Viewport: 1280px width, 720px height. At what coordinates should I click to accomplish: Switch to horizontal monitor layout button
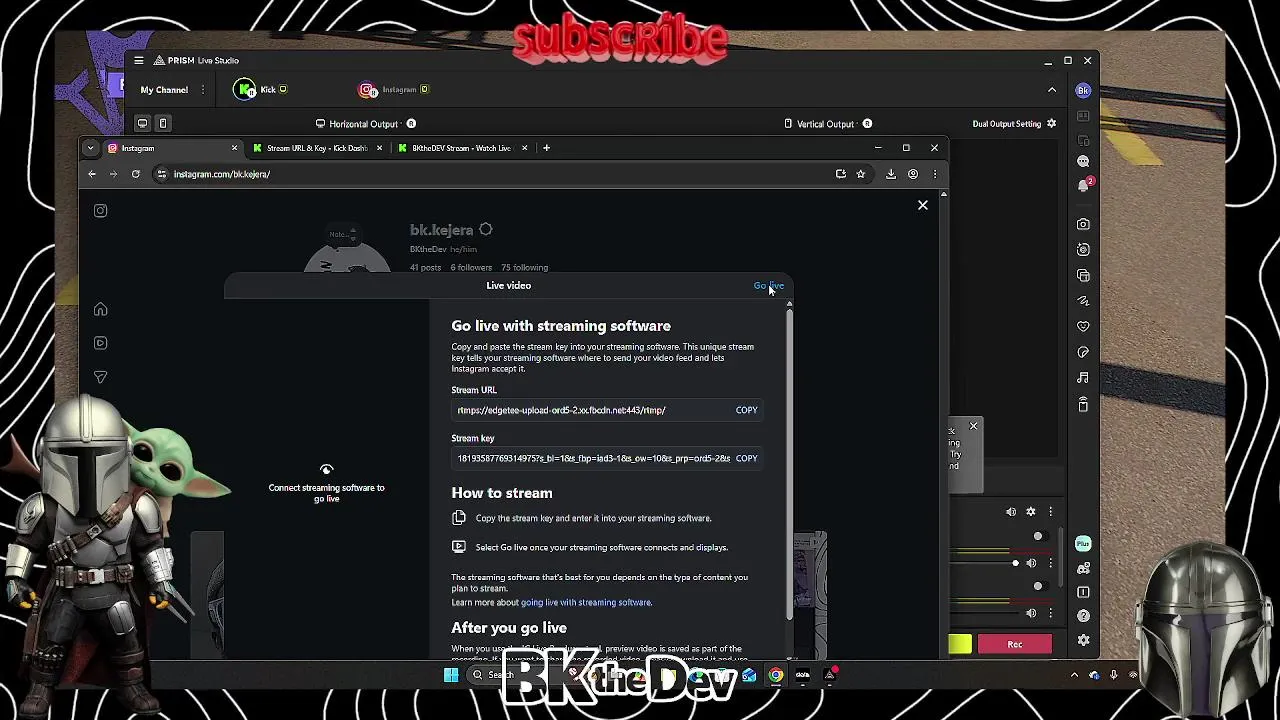142,124
